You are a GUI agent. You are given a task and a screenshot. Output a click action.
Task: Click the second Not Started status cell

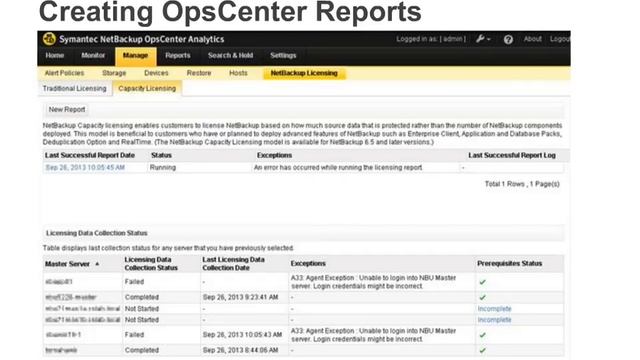(142, 320)
